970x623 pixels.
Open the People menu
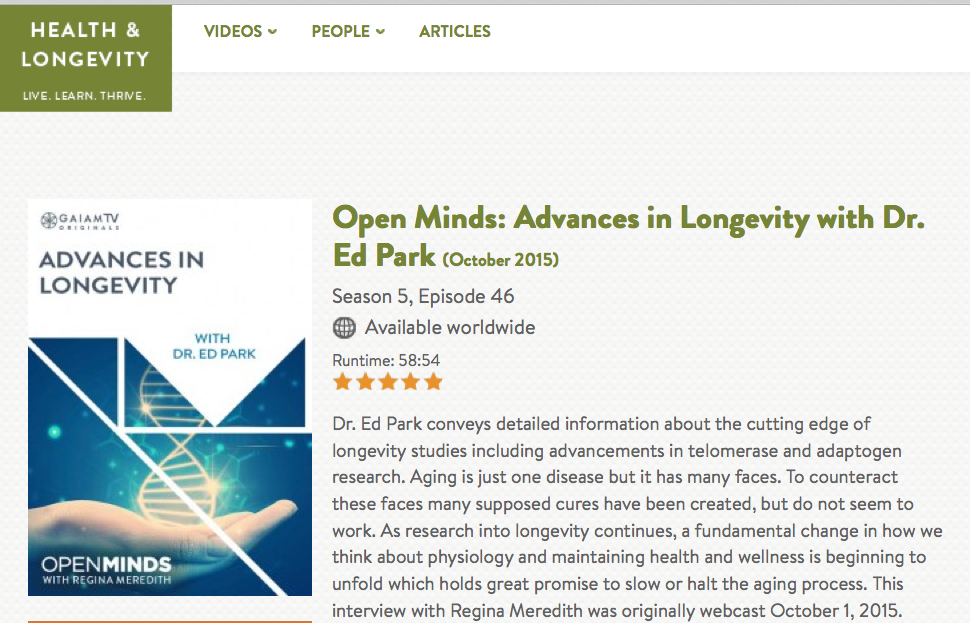348,31
